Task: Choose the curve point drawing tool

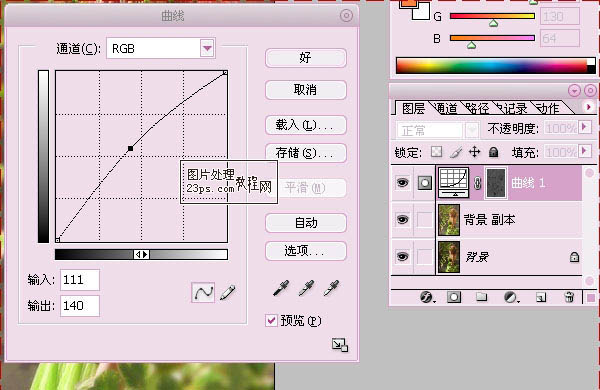Action: tap(203, 292)
